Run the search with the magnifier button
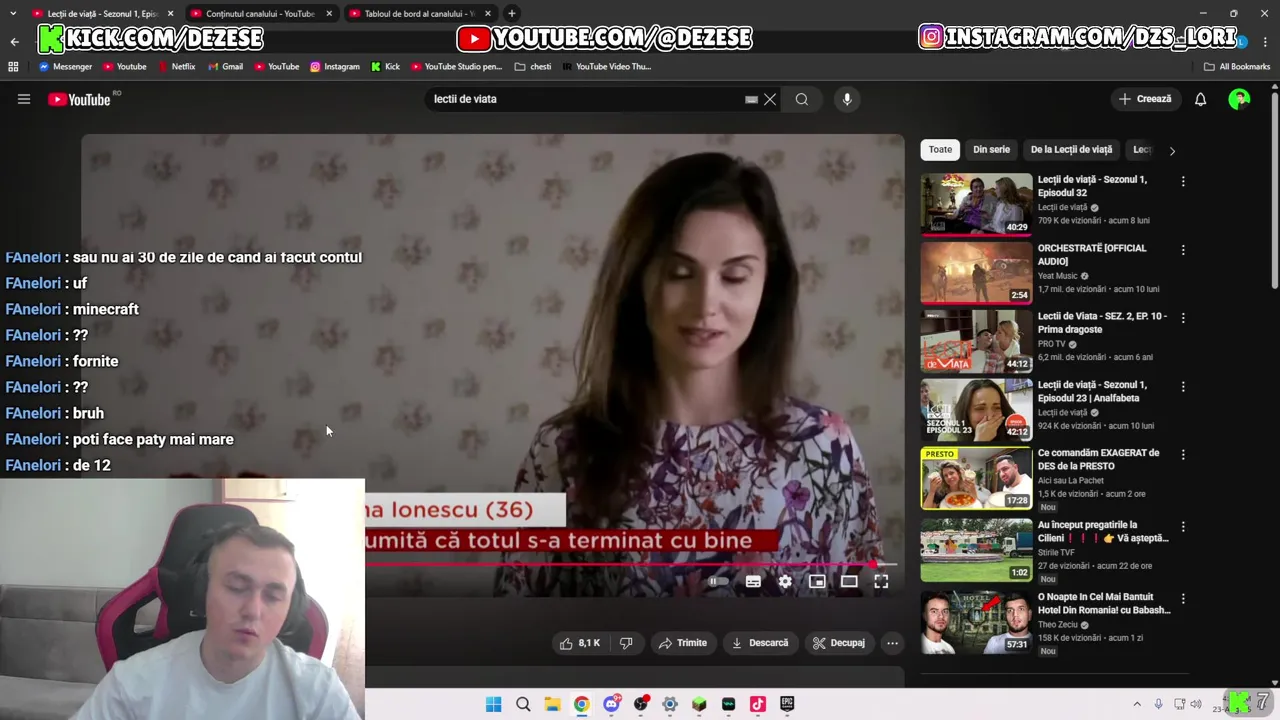This screenshot has height=720, width=1280. click(x=802, y=99)
